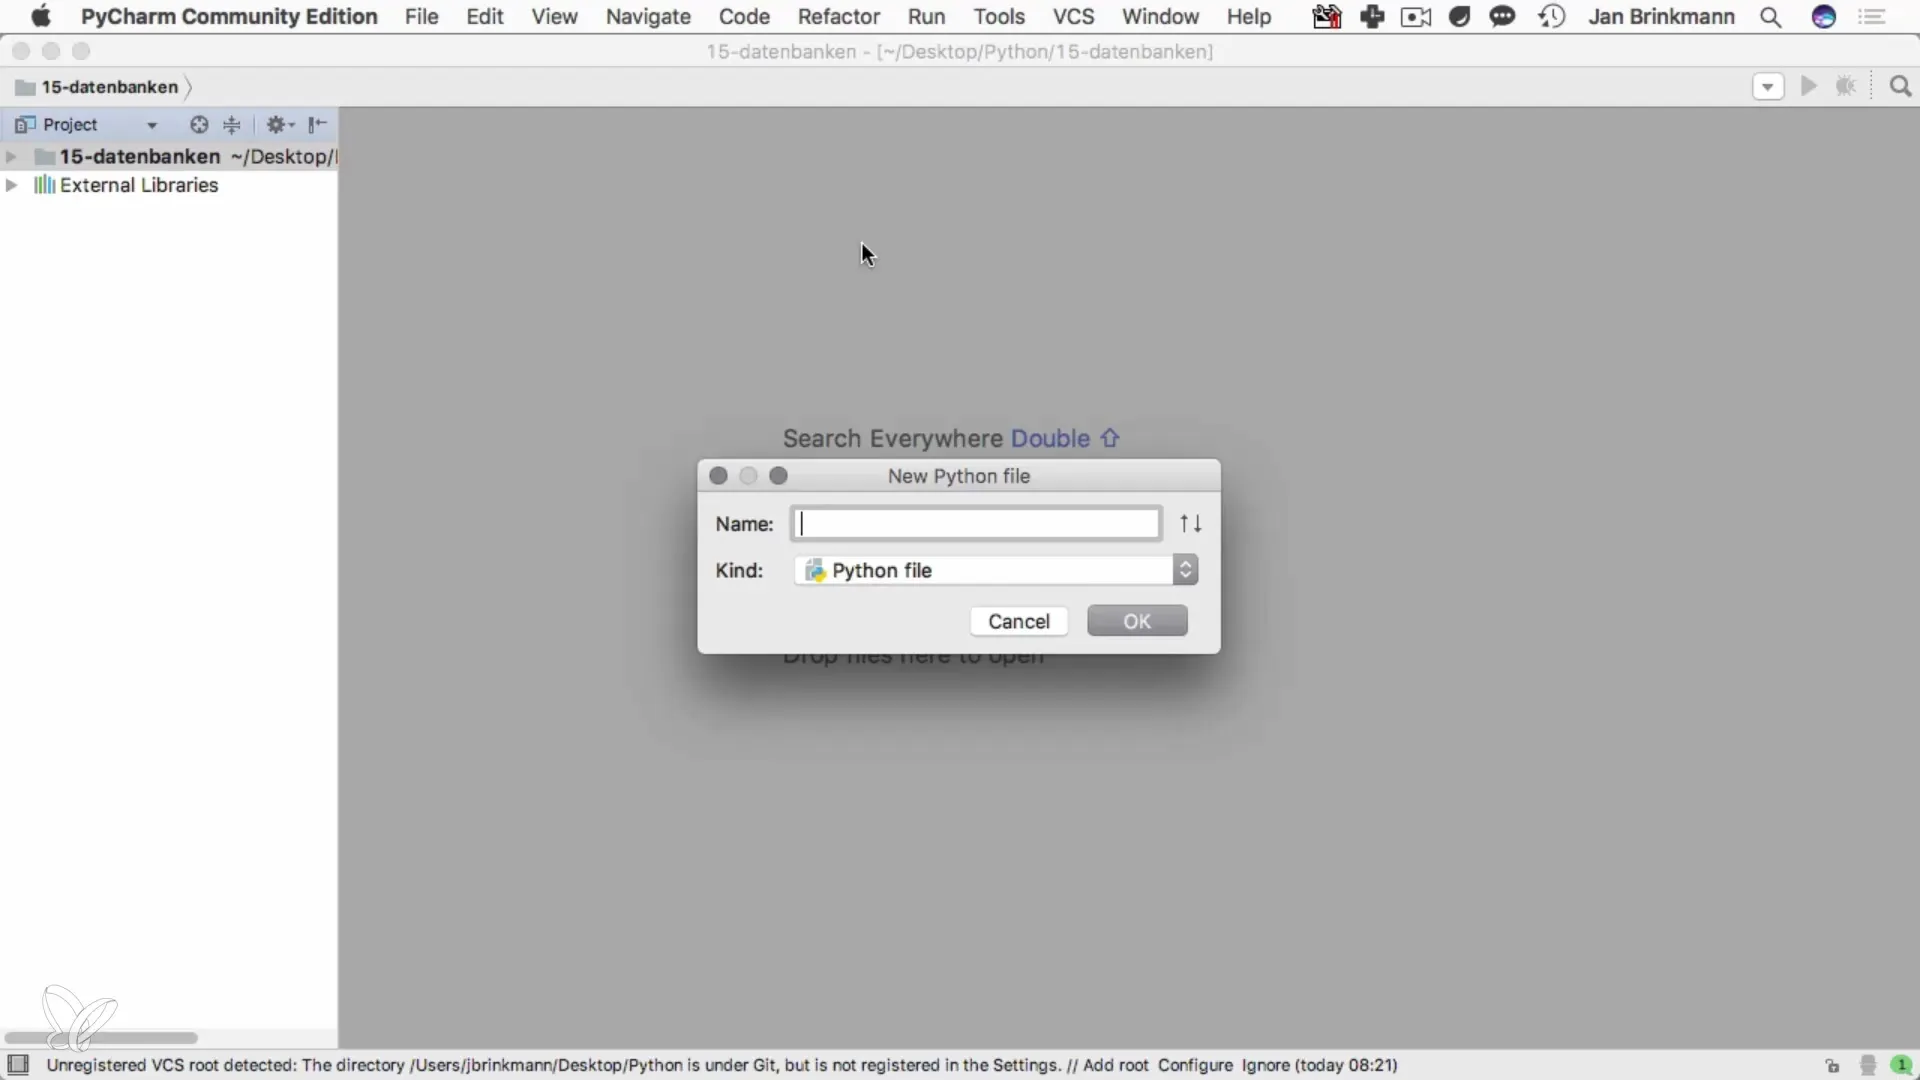Open the Project view selector dropdown

click(x=87, y=125)
